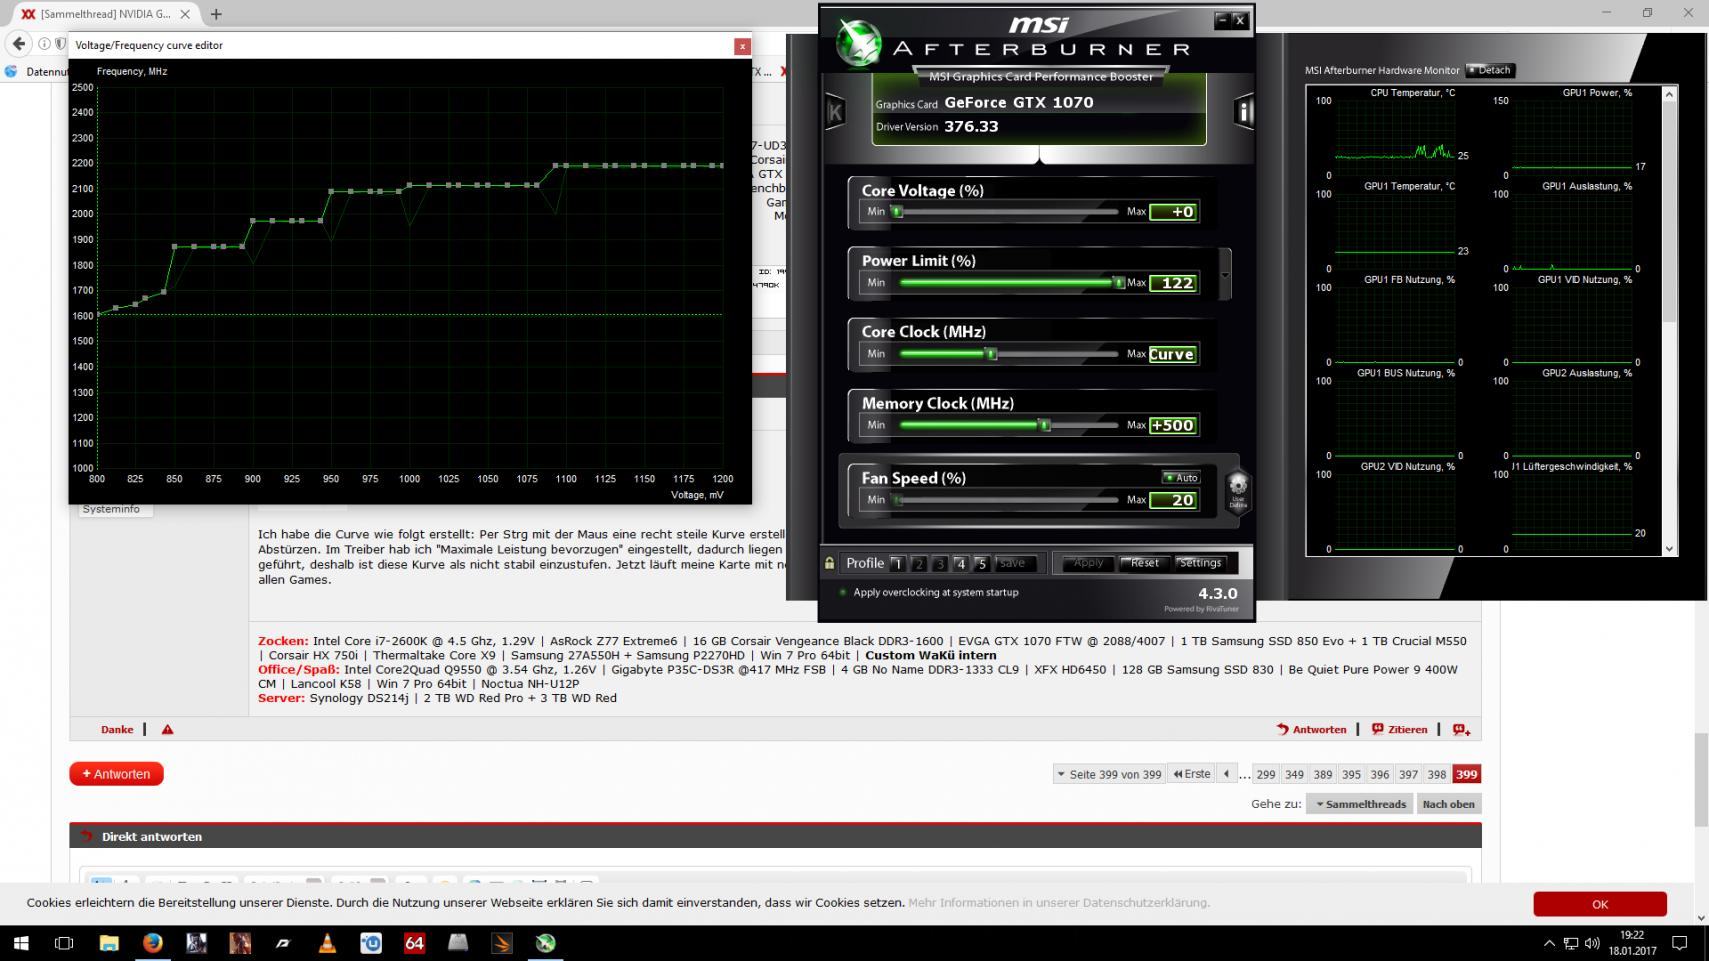Viewport: 1709px width, 961px height.
Task: Select Afterburner profile slot 4
Action: (961, 564)
